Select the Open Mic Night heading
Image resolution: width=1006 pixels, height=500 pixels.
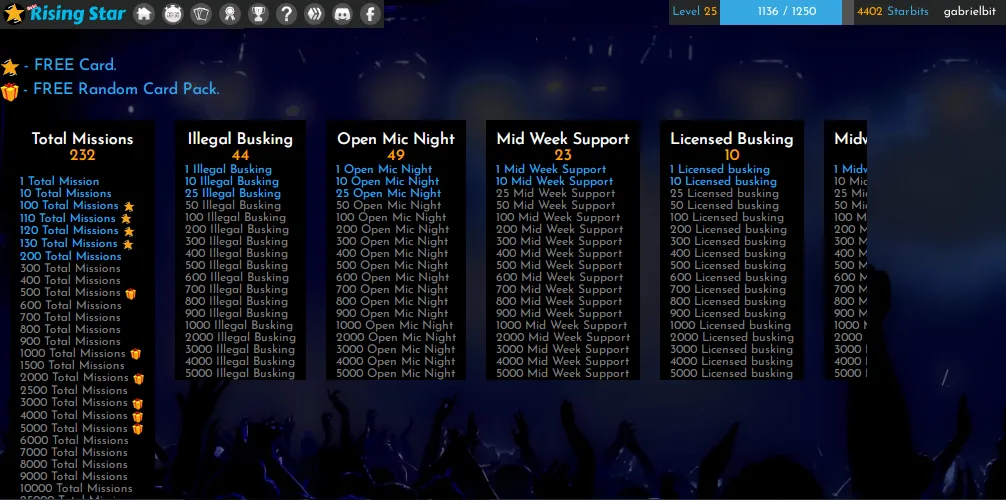click(x=396, y=139)
